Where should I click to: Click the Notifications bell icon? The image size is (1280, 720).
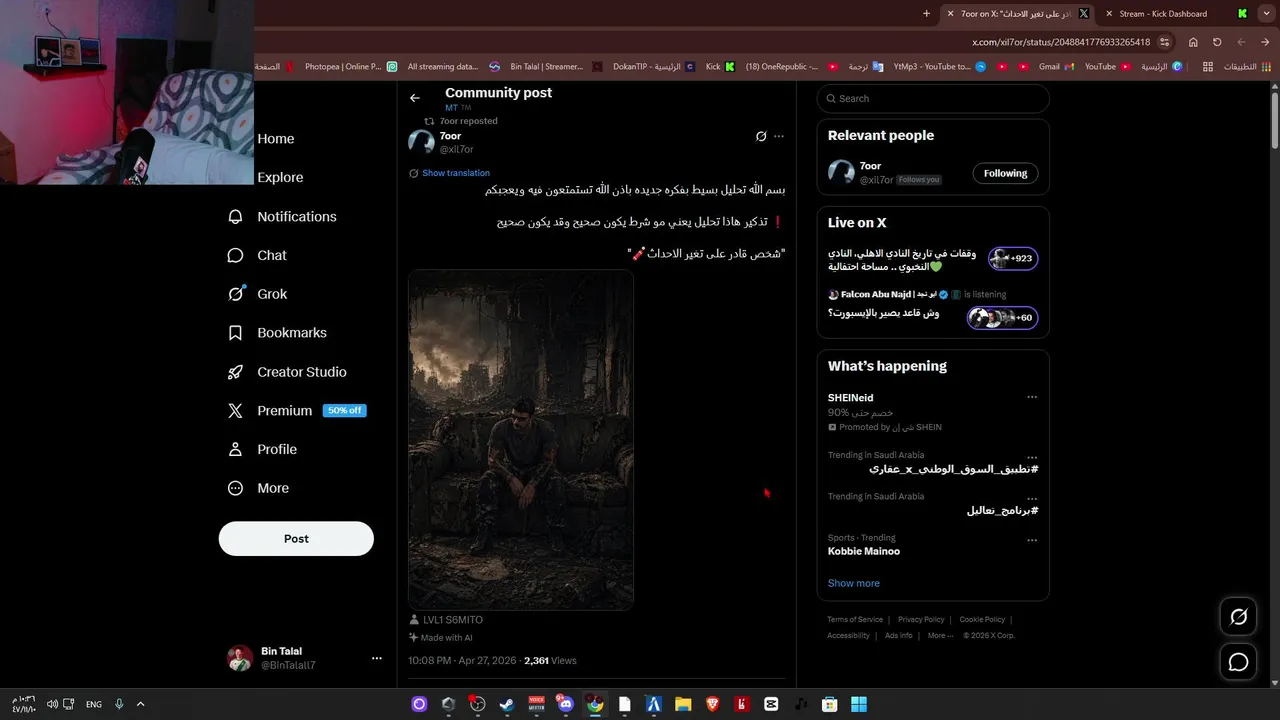(x=235, y=217)
